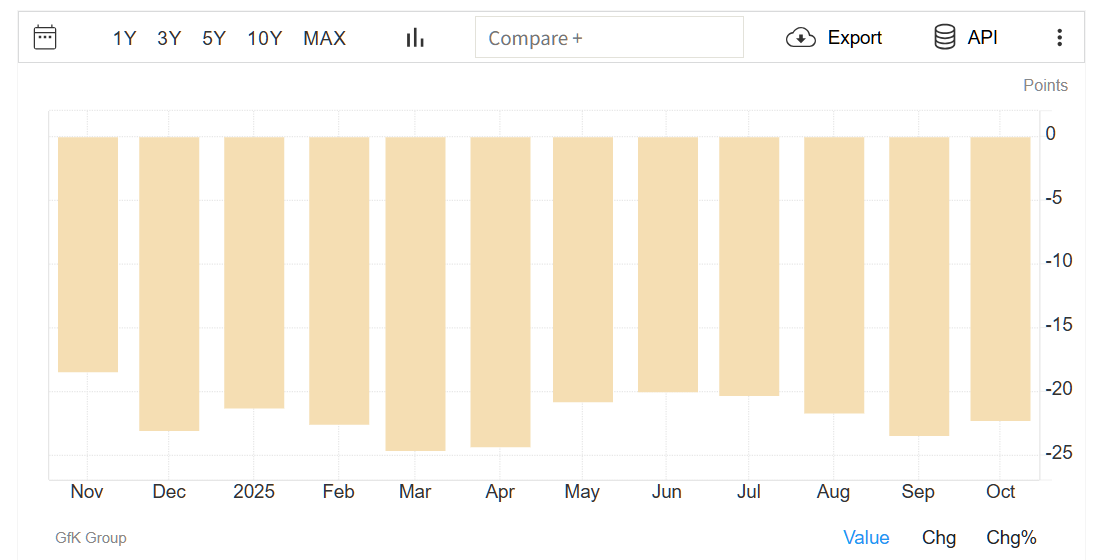
Task: Show MAX historical data range
Action: 324,38
